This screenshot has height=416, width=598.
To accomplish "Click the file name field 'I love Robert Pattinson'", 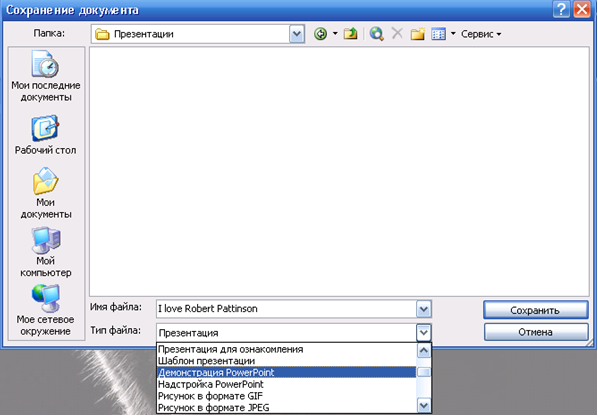I will coord(286,309).
